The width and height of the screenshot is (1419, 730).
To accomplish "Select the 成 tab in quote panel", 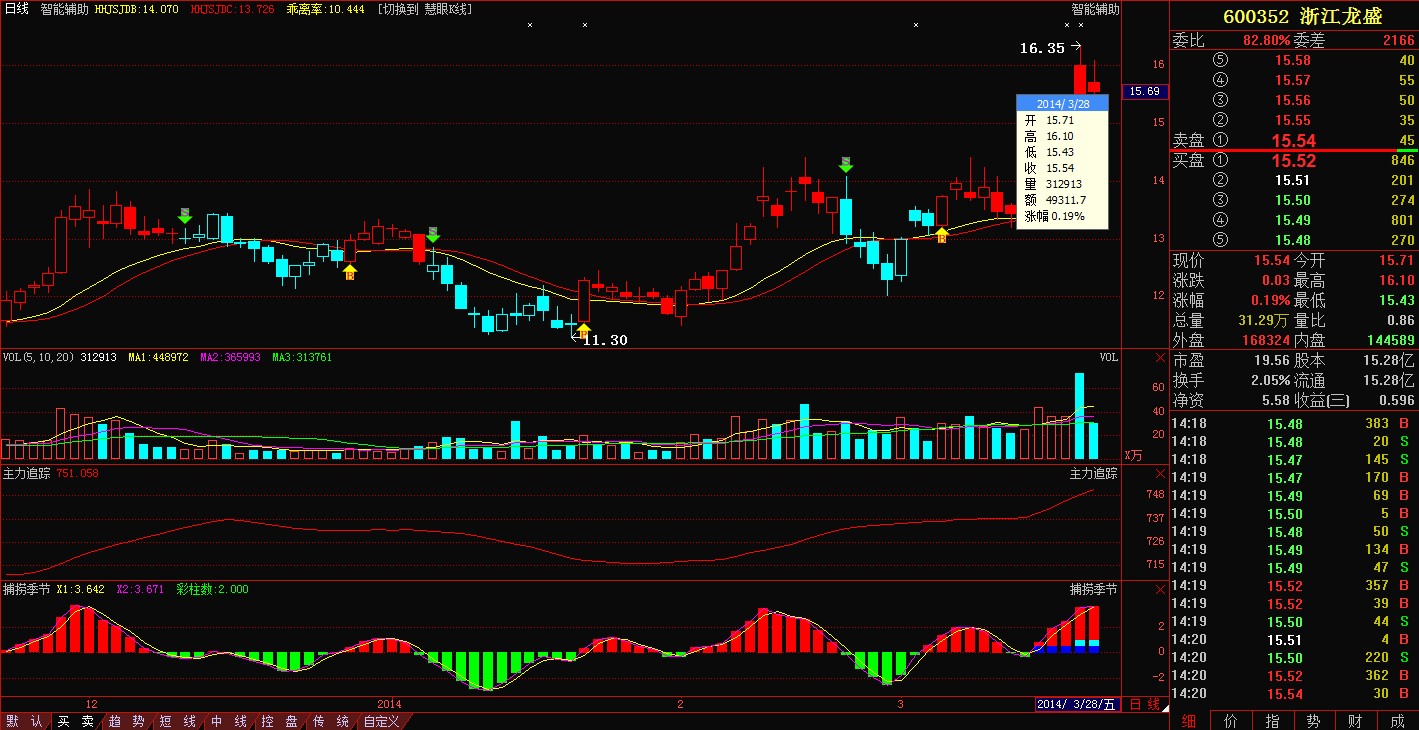I will tap(1397, 720).
